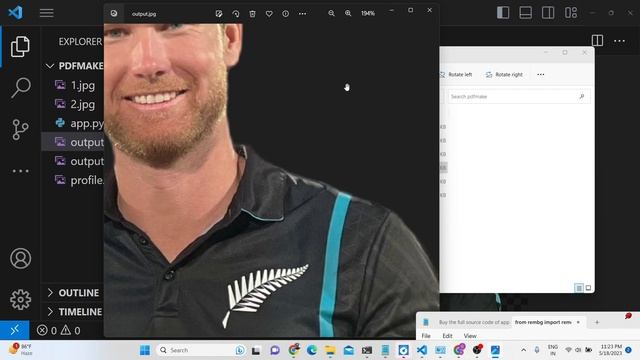Switch File Explorer to details view
Viewport: 640px width, 360px height.
coord(579,288)
